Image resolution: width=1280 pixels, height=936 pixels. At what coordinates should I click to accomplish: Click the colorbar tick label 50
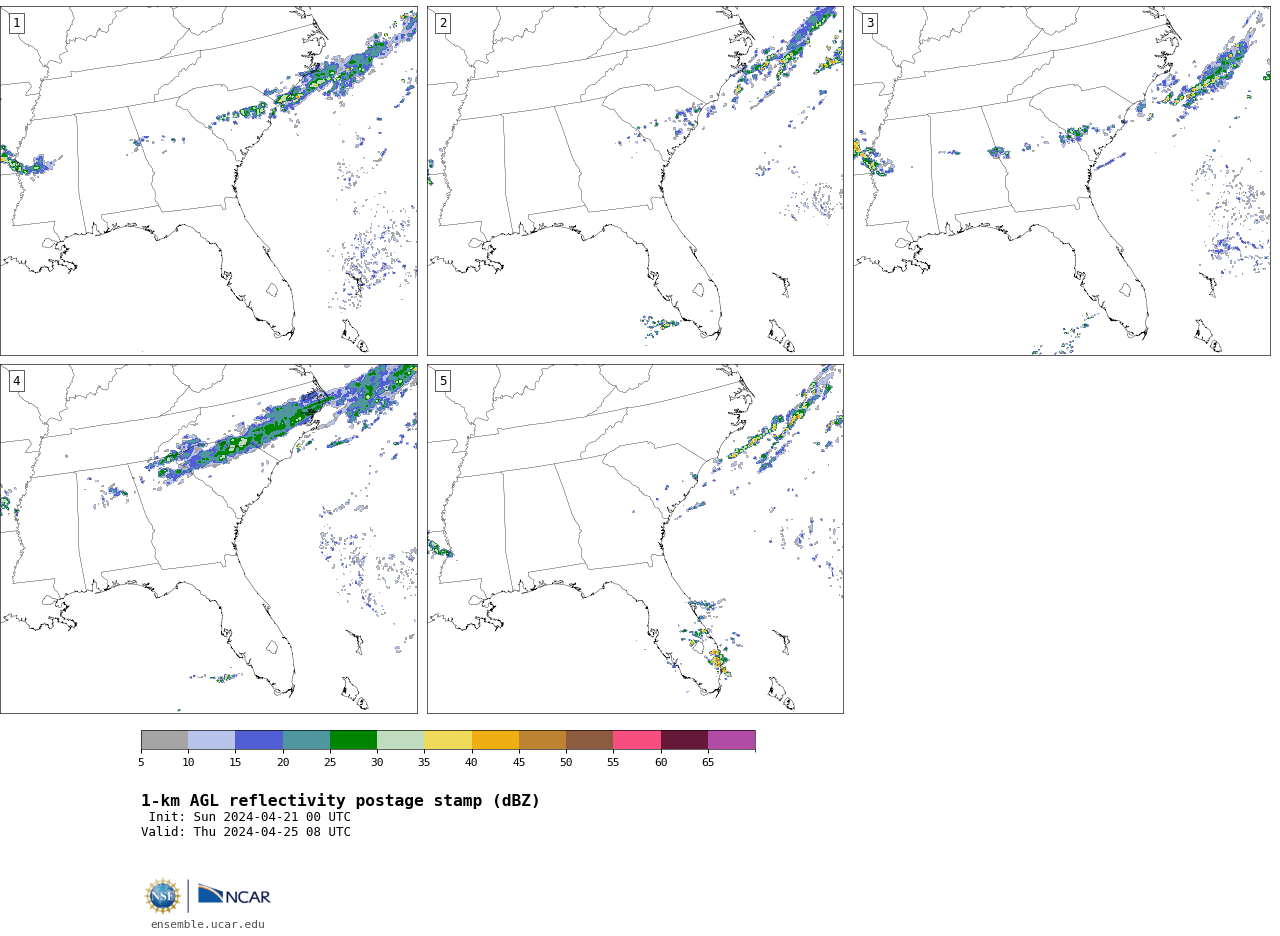[x=566, y=763]
